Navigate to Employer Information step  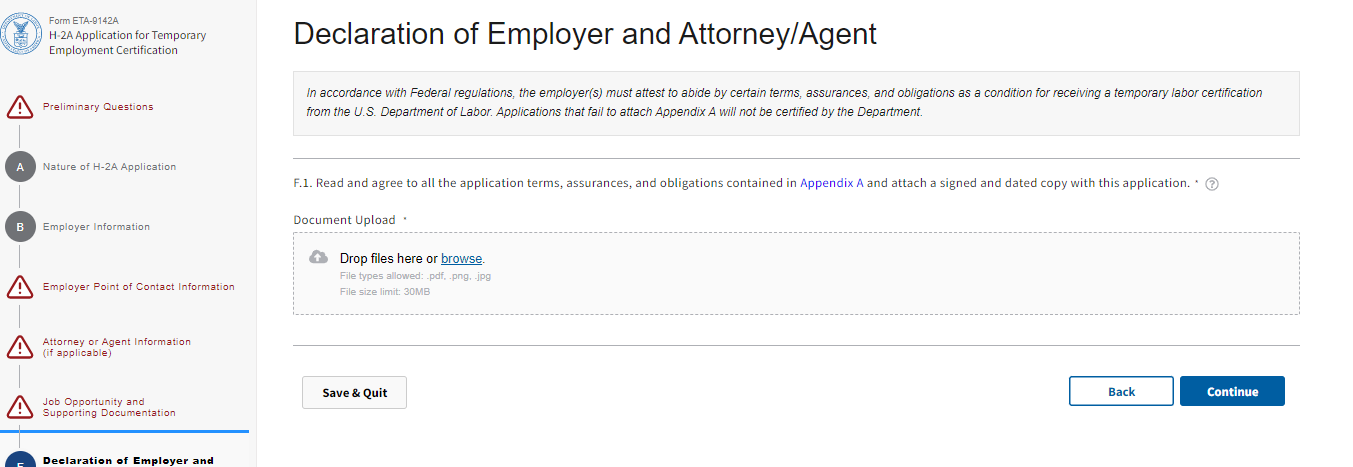tap(96, 227)
